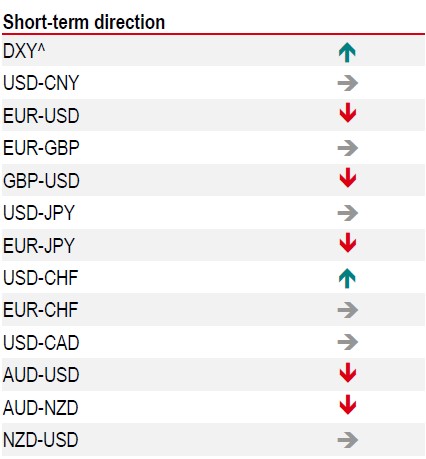
Task: Click the gray arrow beside NZD-USD
Action: click(348, 440)
